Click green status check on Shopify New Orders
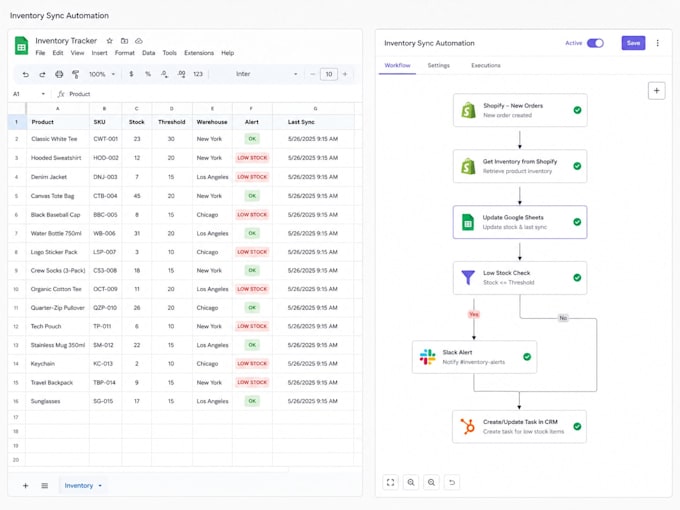The height and width of the screenshot is (510, 680). point(577,110)
